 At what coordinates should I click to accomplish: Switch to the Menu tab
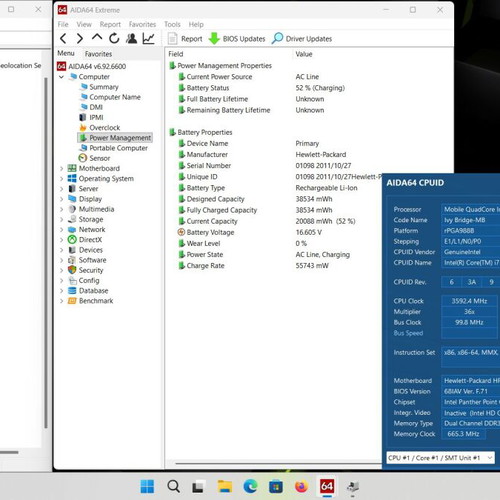[66, 53]
